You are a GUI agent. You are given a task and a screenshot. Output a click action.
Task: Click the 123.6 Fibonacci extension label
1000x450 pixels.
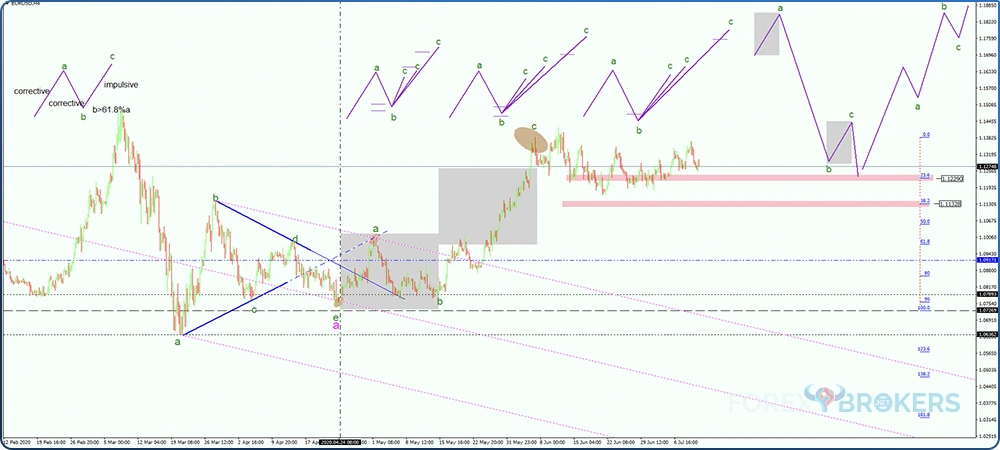(x=925, y=349)
